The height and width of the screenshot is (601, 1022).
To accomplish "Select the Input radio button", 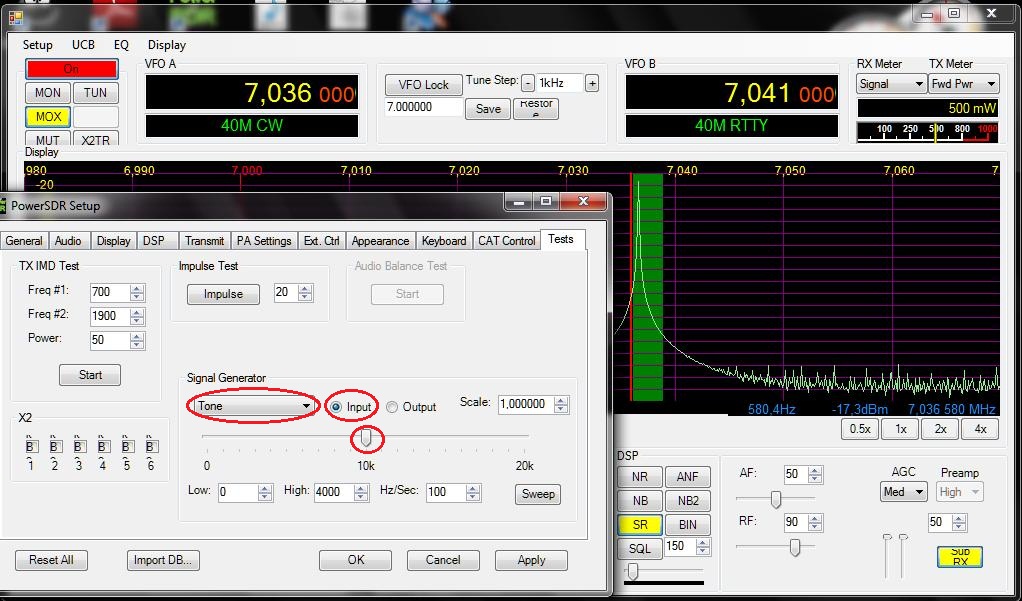I will click(337, 407).
